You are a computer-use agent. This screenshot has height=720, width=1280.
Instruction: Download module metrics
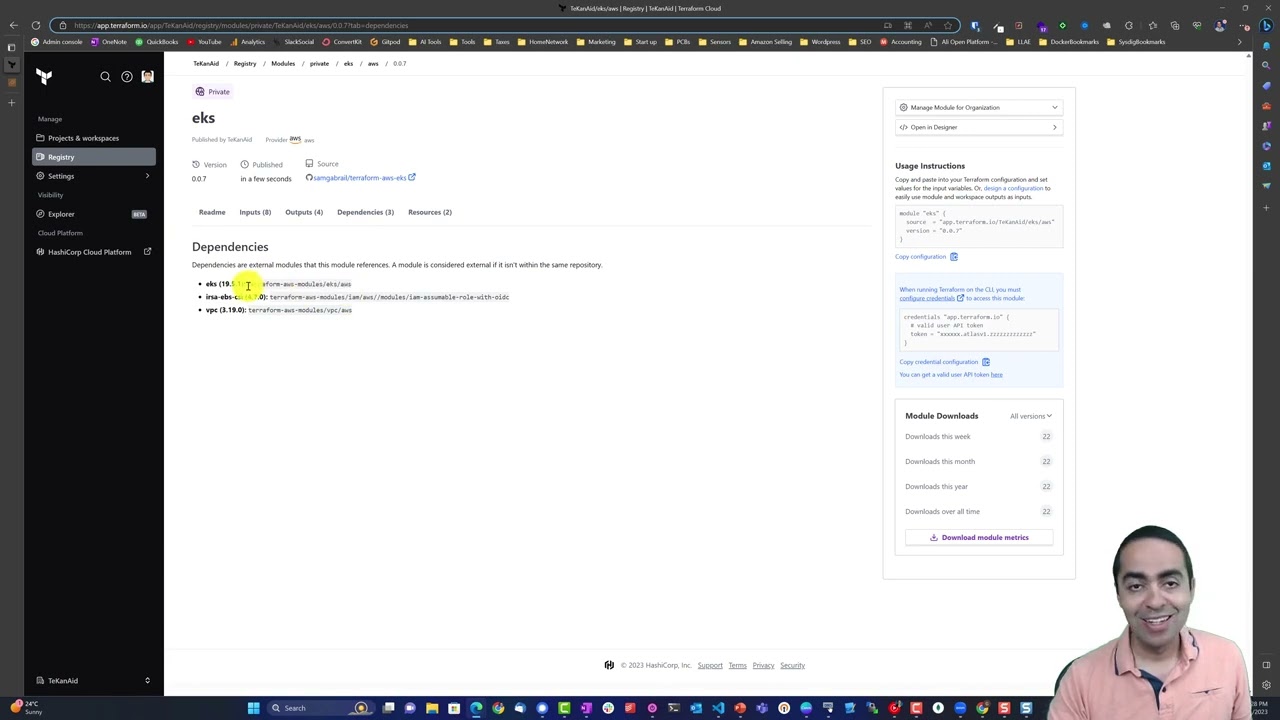(x=978, y=538)
